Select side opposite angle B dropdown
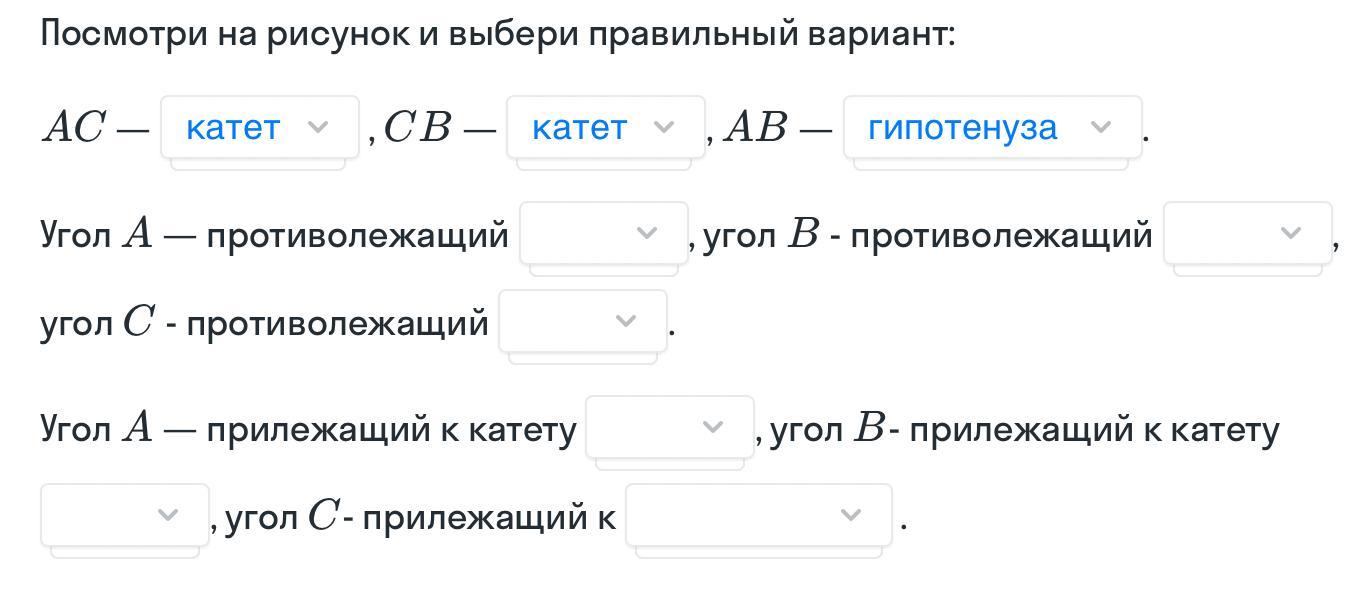This screenshot has height=597, width=1371. (1246, 233)
